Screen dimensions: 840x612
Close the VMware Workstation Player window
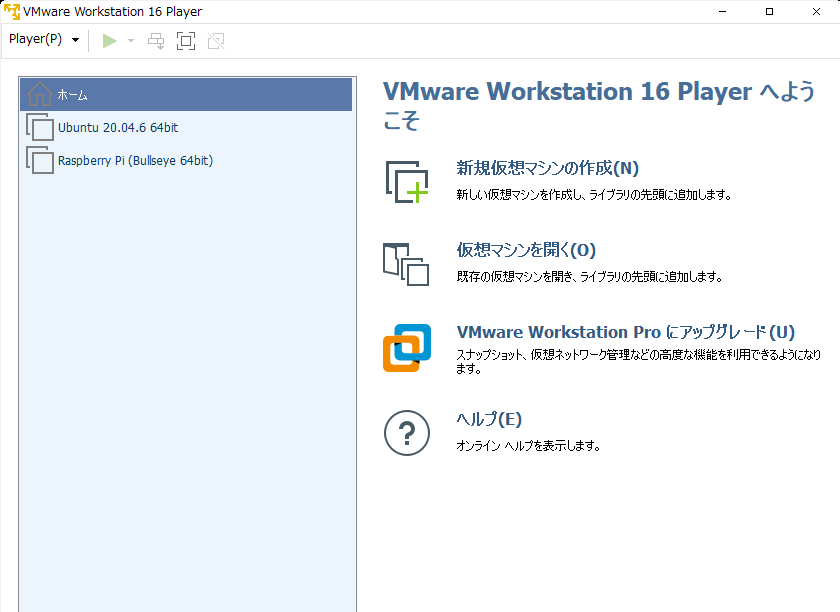click(816, 11)
